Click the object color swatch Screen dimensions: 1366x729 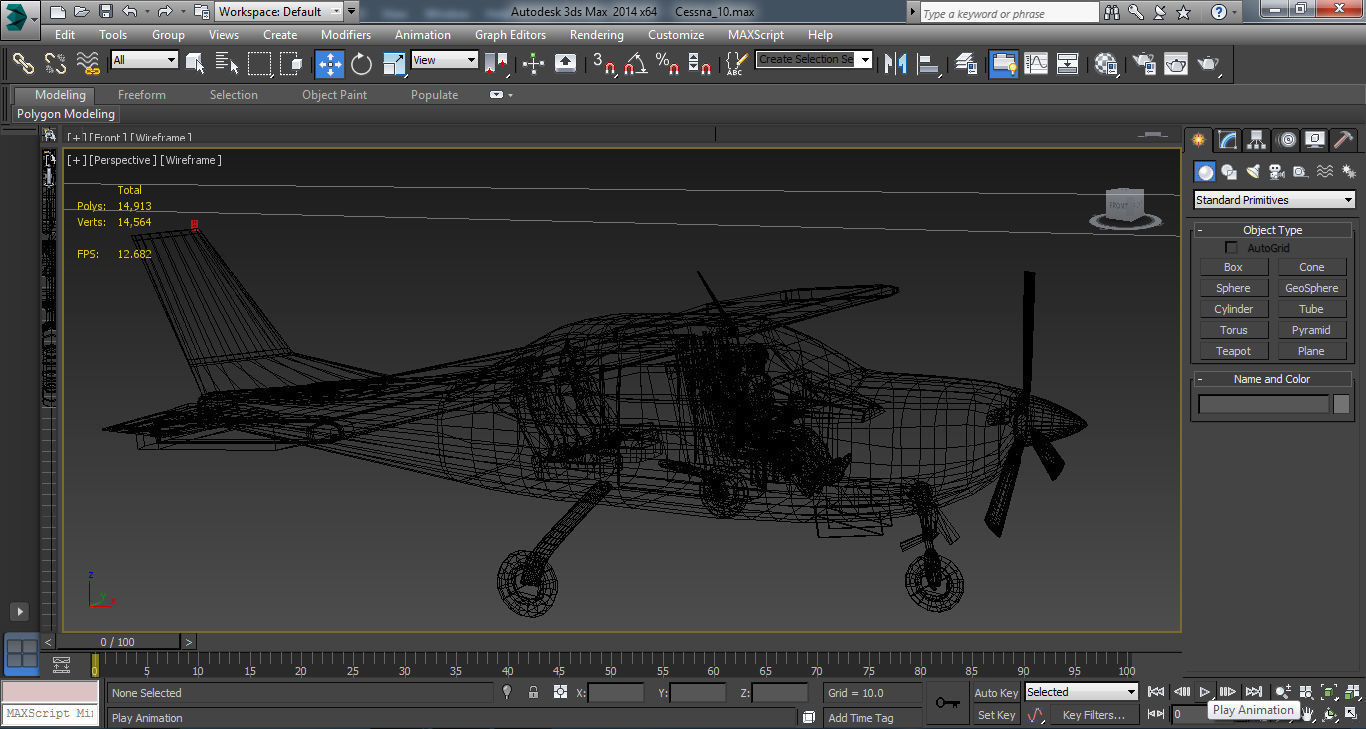pyautogui.click(x=1341, y=404)
